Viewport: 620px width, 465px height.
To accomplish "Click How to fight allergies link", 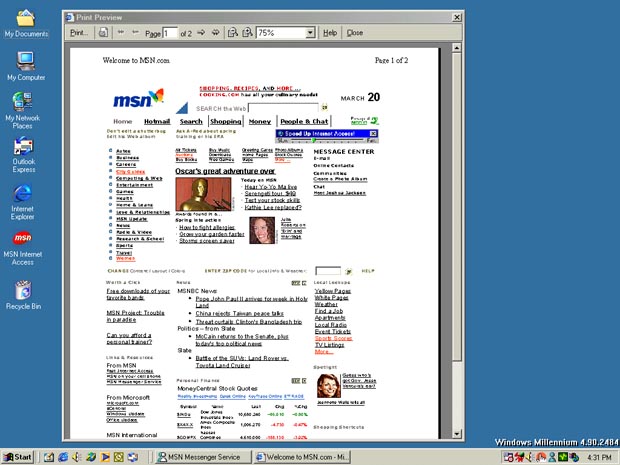I will [207, 227].
